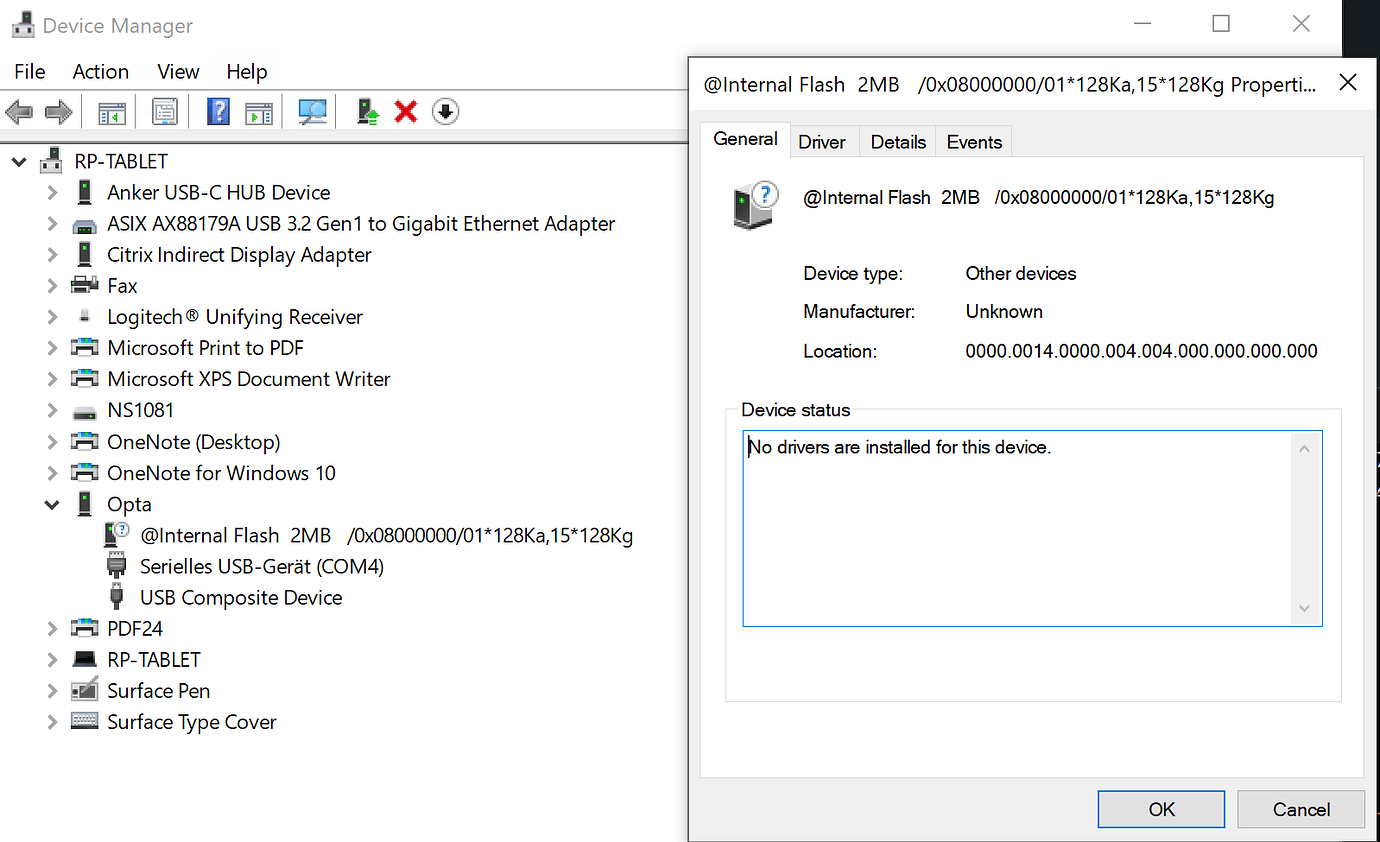This screenshot has height=842, width=1380.
Task: Click the back navigation arrow
Action: [x=18, y=111]
